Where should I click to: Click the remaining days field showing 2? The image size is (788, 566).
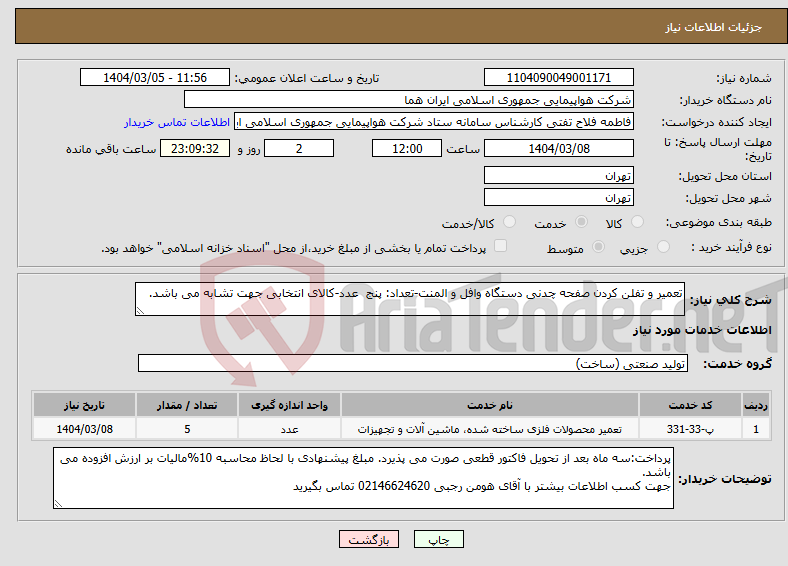coord(299,148)
